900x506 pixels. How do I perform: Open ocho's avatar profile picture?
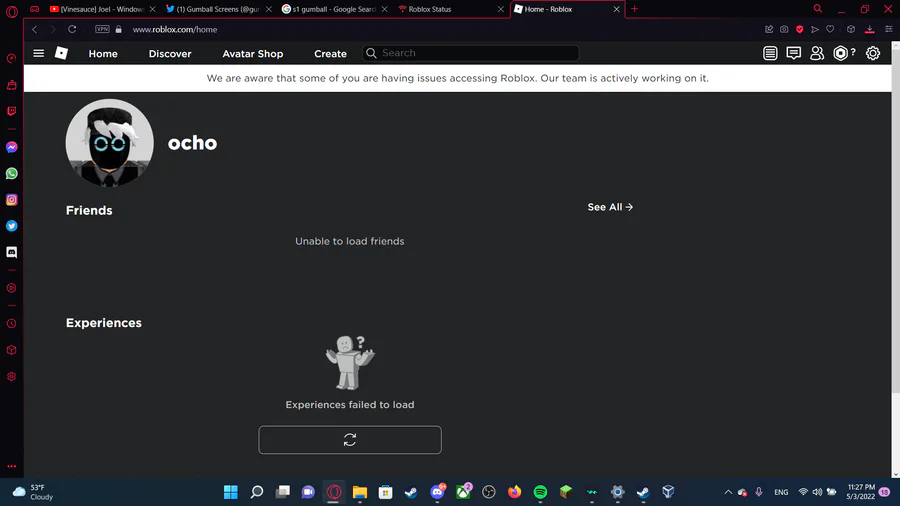[110, 143]
